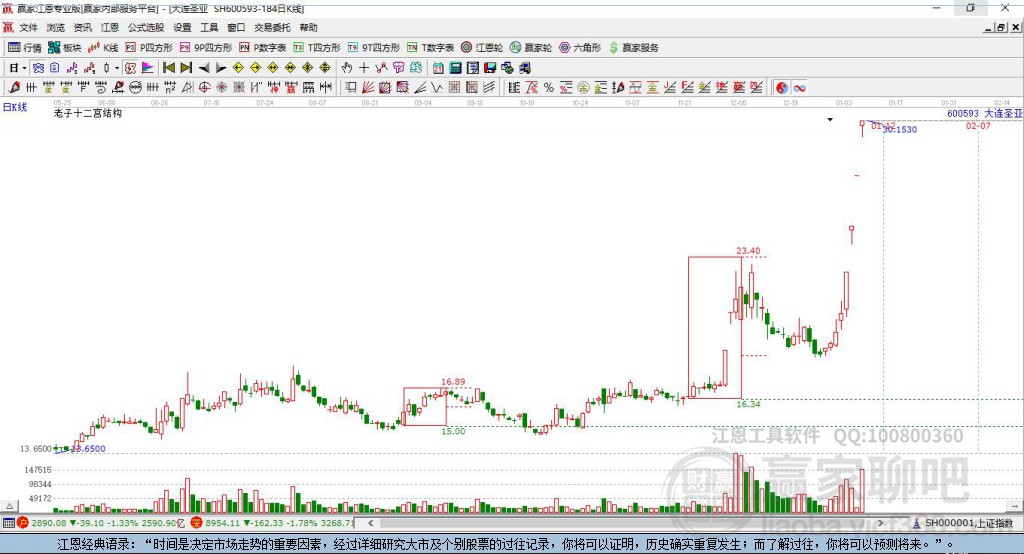Click the yin-yang taiji icon

[782, 88]
